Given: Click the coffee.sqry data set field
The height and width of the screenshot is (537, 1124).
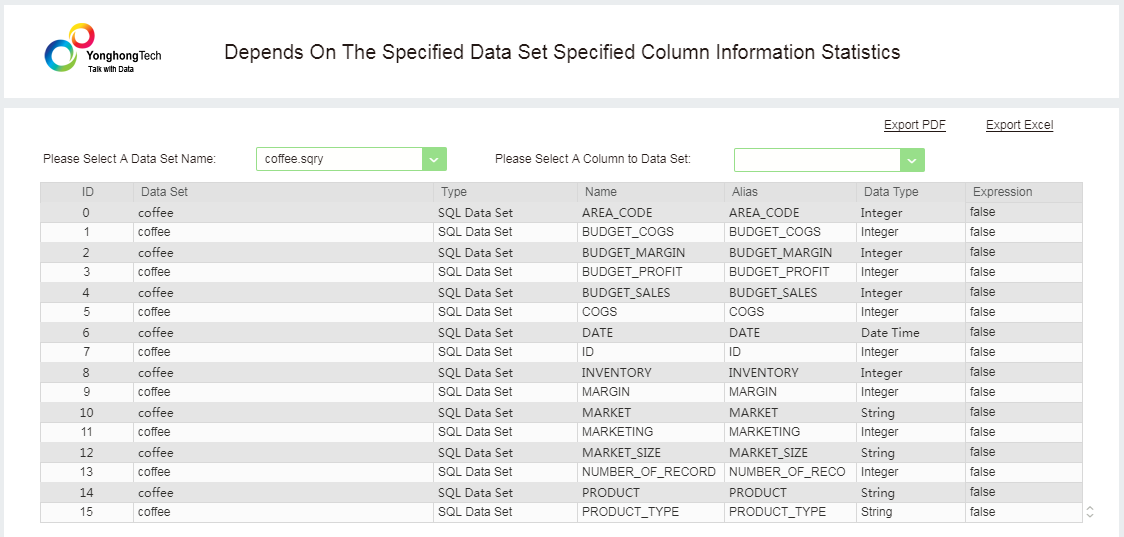Looking at the screenshot, I should 338,159.
